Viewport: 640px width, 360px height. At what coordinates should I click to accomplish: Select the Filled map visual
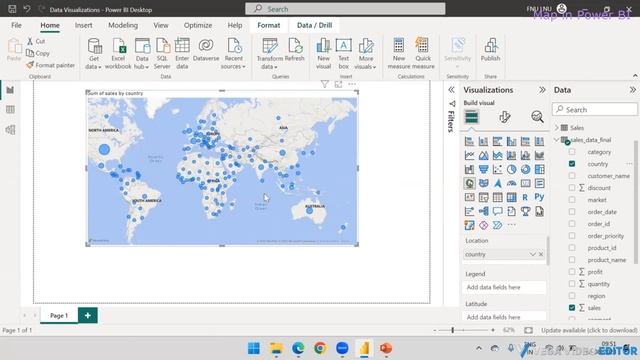click(484, 183)
